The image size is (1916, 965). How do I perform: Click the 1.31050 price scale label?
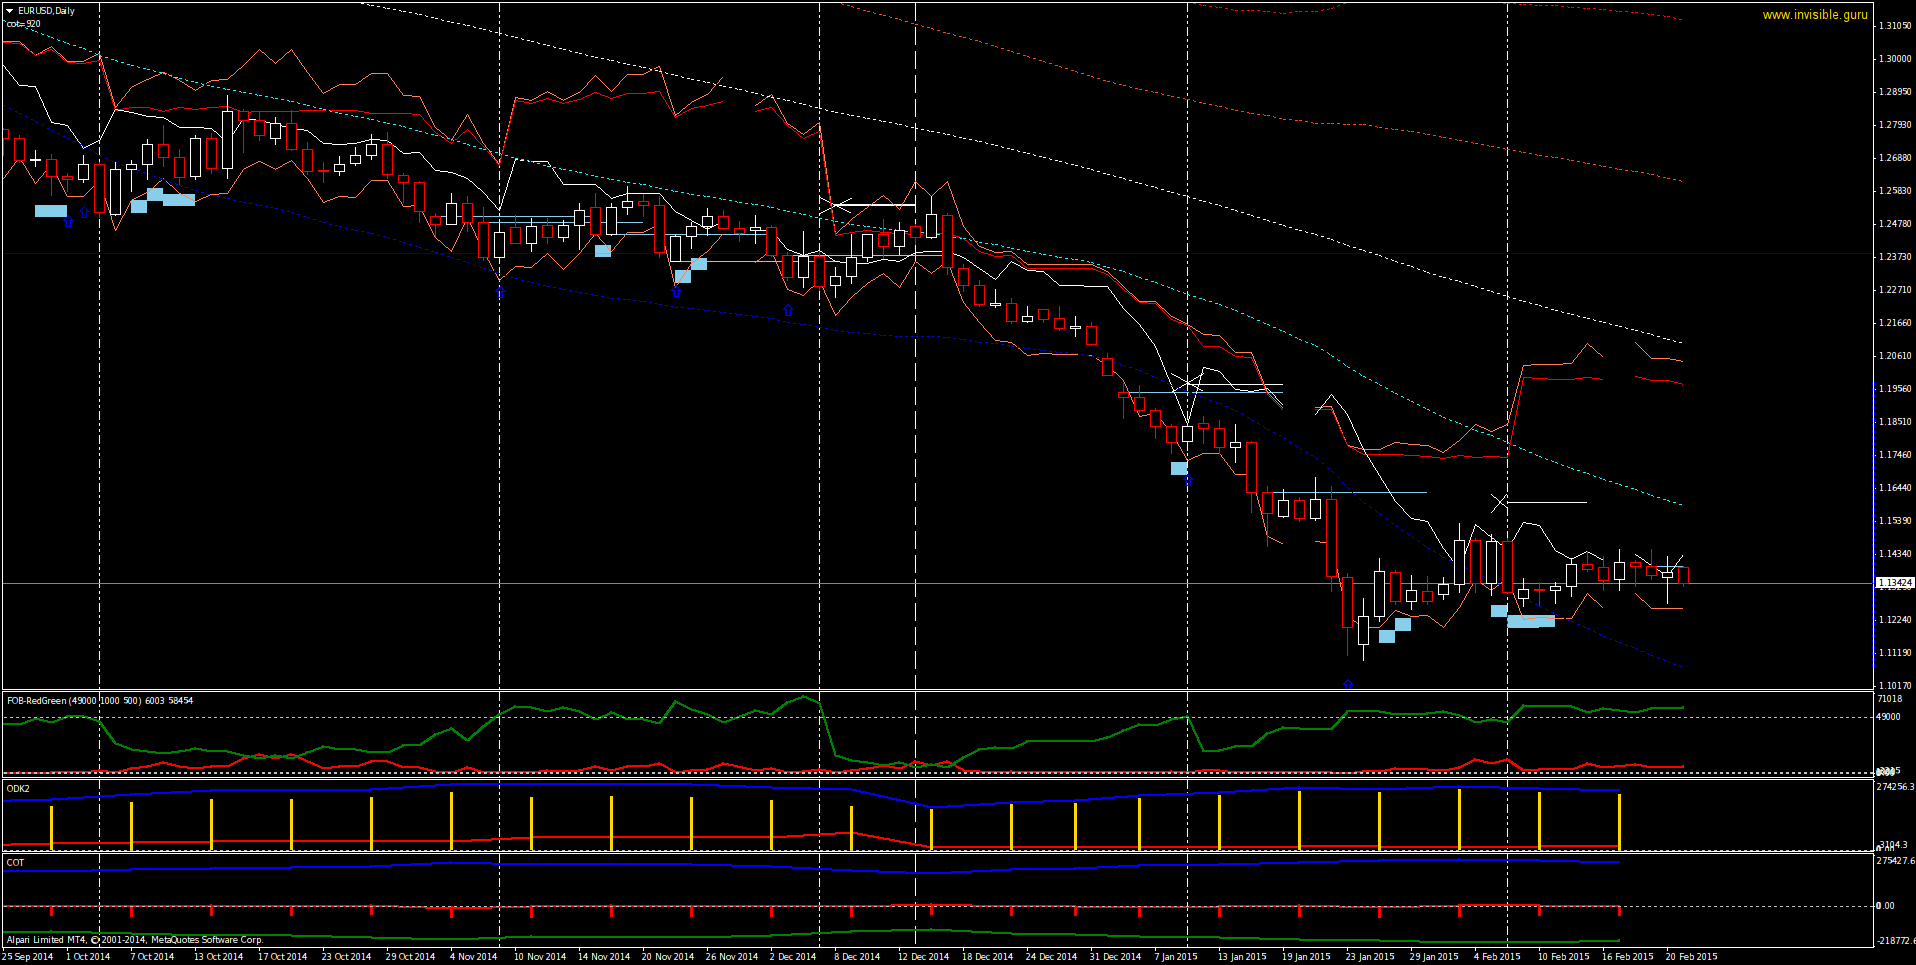click(1895, 26)
